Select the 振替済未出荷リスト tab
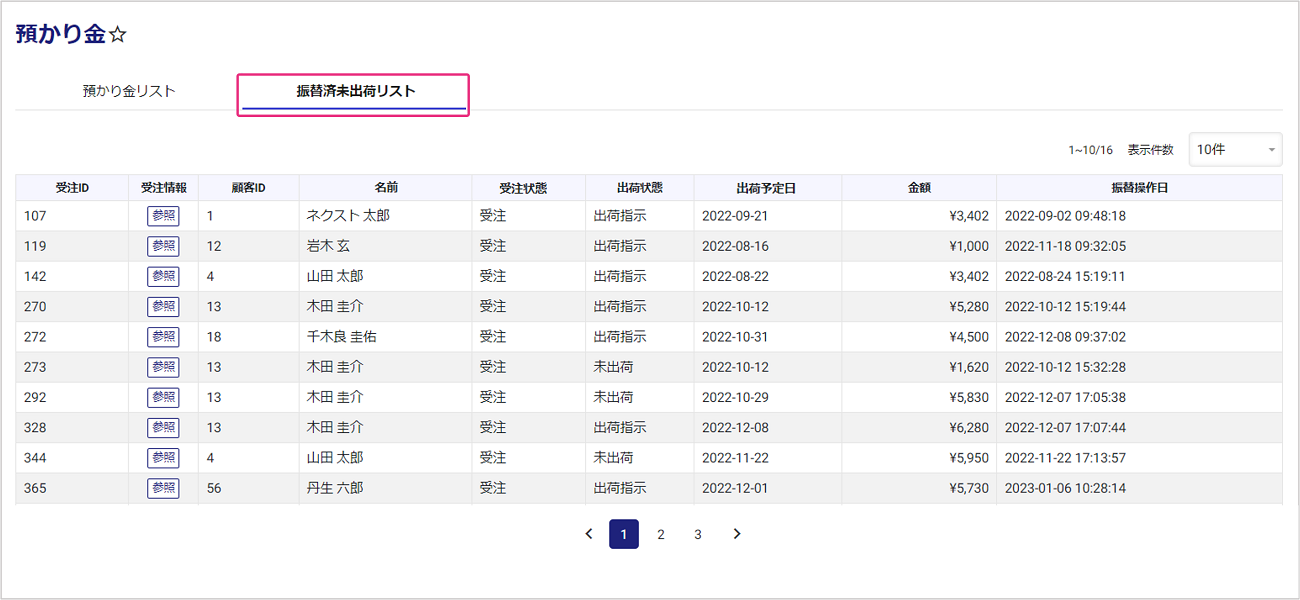This screenshot has height=600, width=1300. coord(355,91)
